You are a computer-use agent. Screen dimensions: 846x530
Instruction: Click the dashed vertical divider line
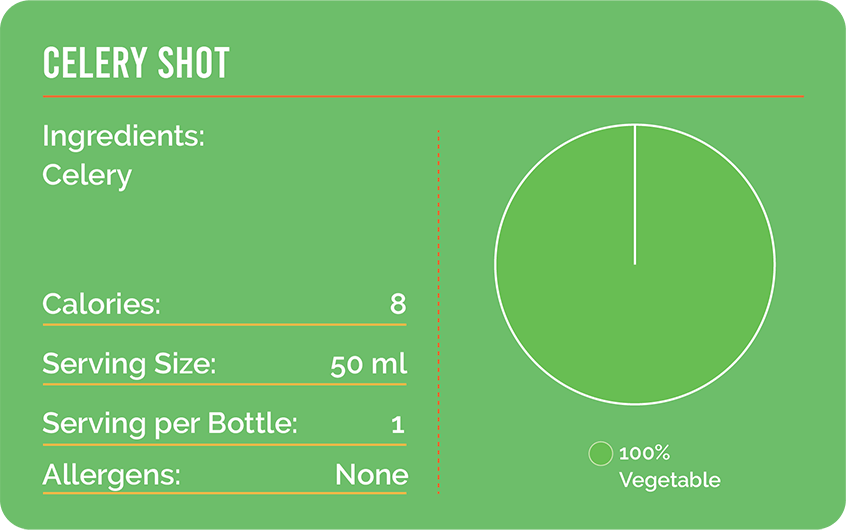coord(438,310)
